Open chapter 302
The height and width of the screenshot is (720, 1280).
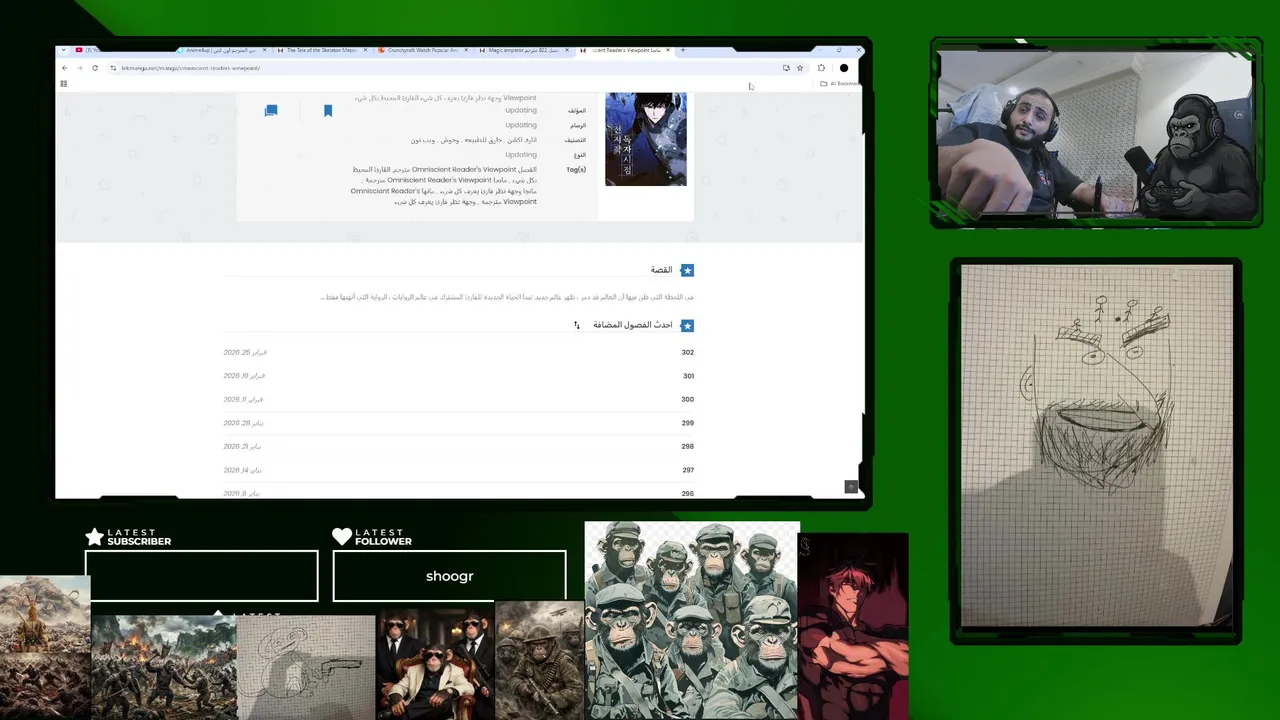(687, 352)
